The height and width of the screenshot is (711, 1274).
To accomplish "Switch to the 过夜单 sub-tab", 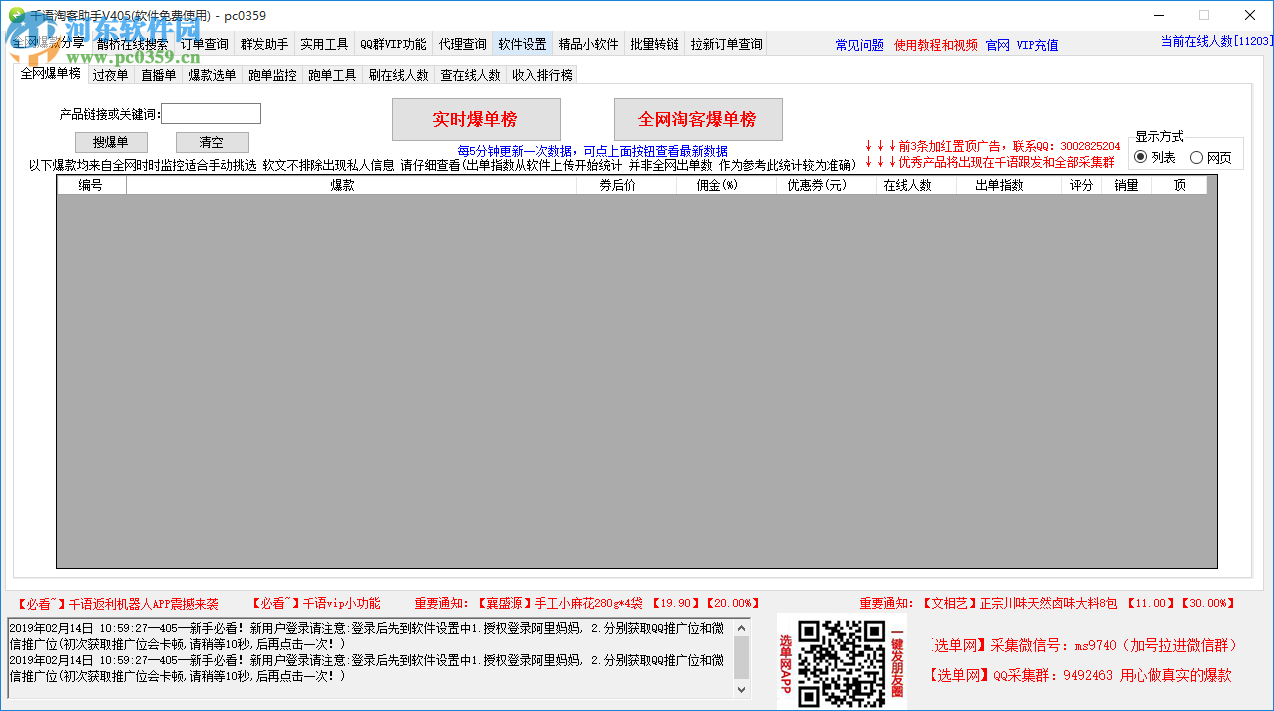I will 110,75.
